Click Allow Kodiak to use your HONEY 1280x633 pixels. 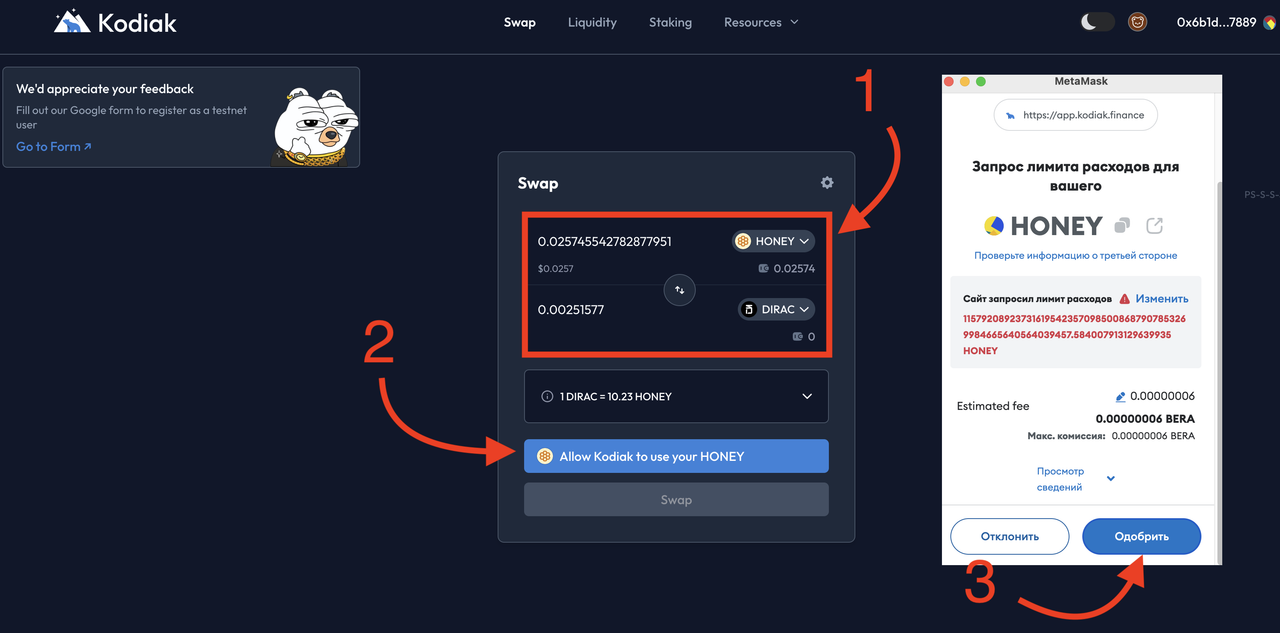point(676,456)
